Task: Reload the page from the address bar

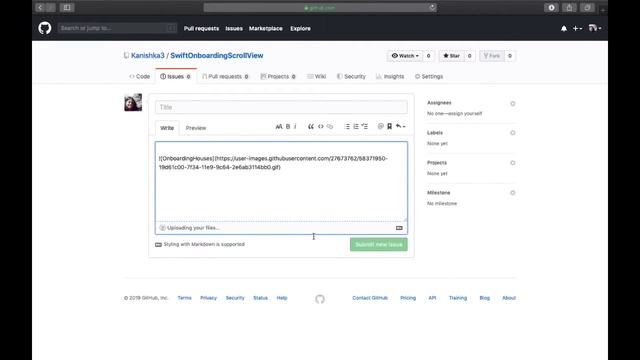Action: click(x=432, y=7)
